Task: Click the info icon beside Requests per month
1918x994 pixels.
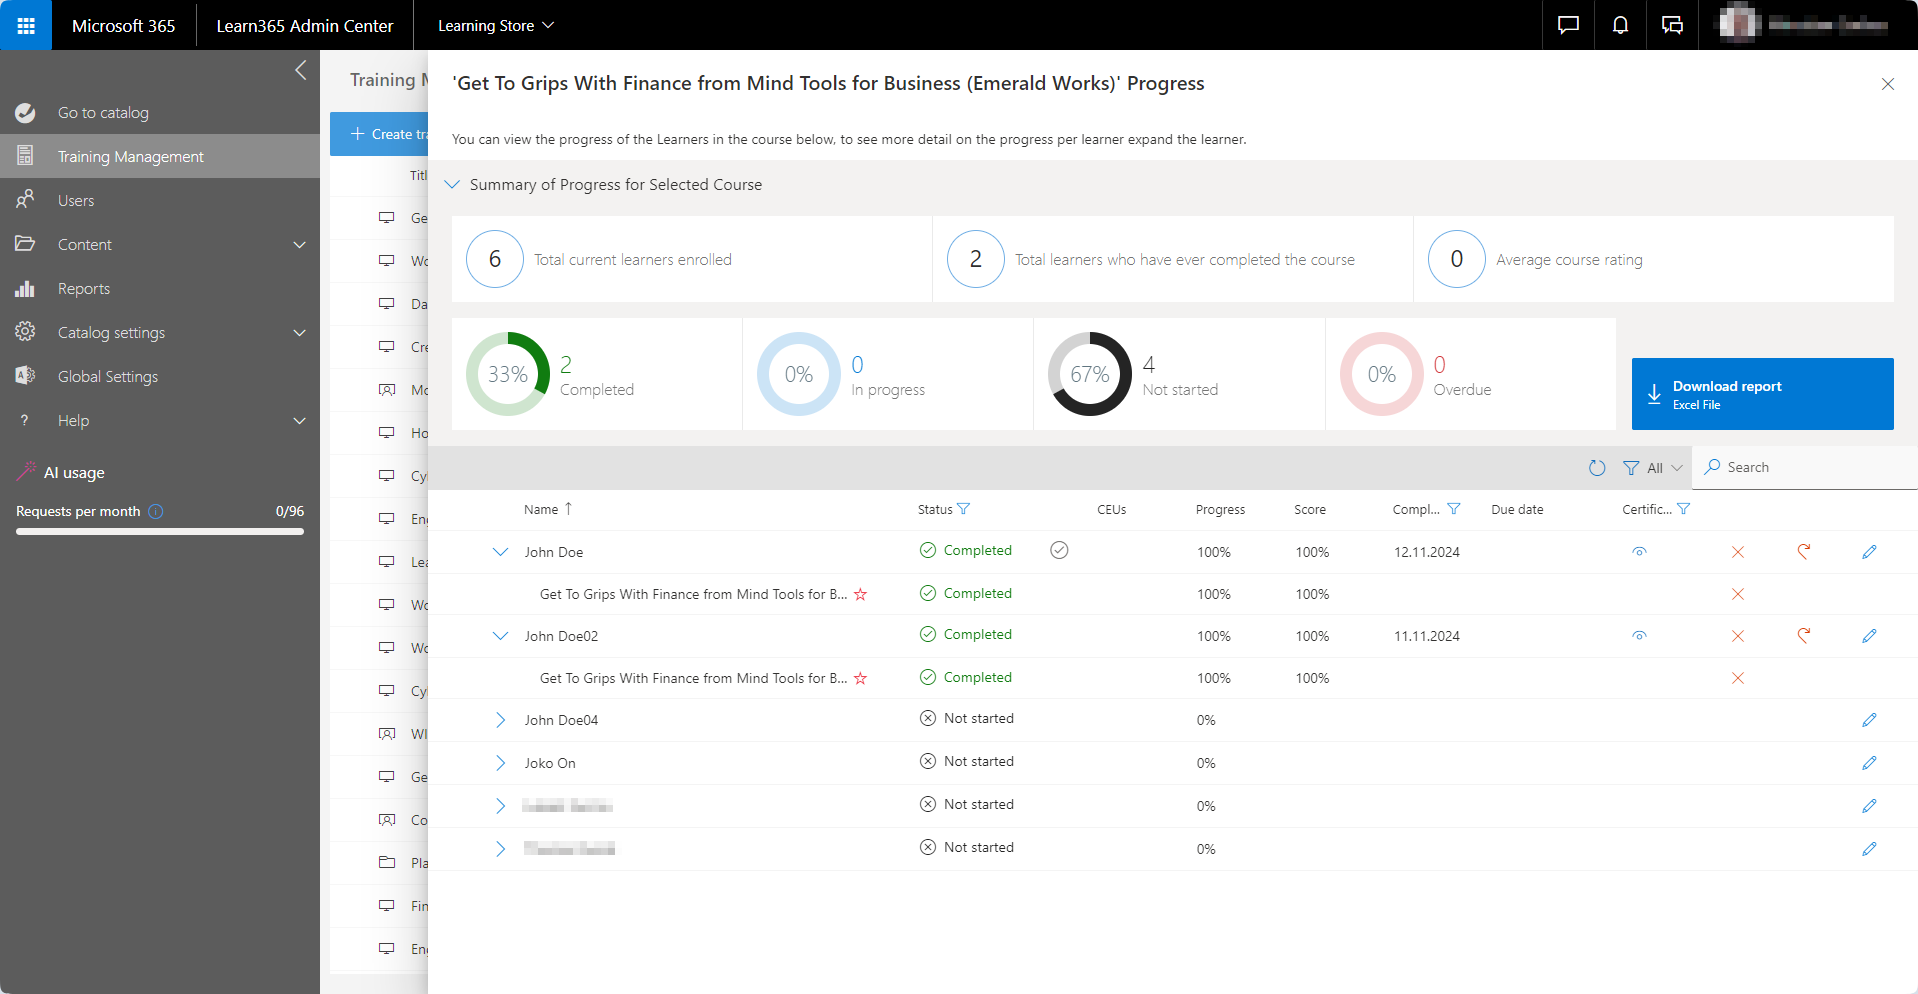Action: coord(156,511)
